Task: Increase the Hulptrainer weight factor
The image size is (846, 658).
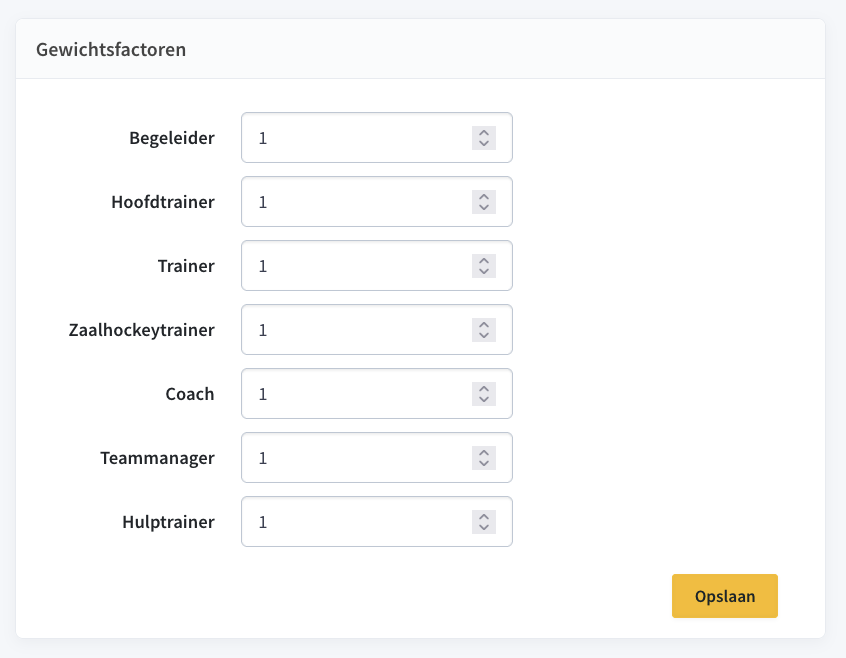Action: click(484, 516)
